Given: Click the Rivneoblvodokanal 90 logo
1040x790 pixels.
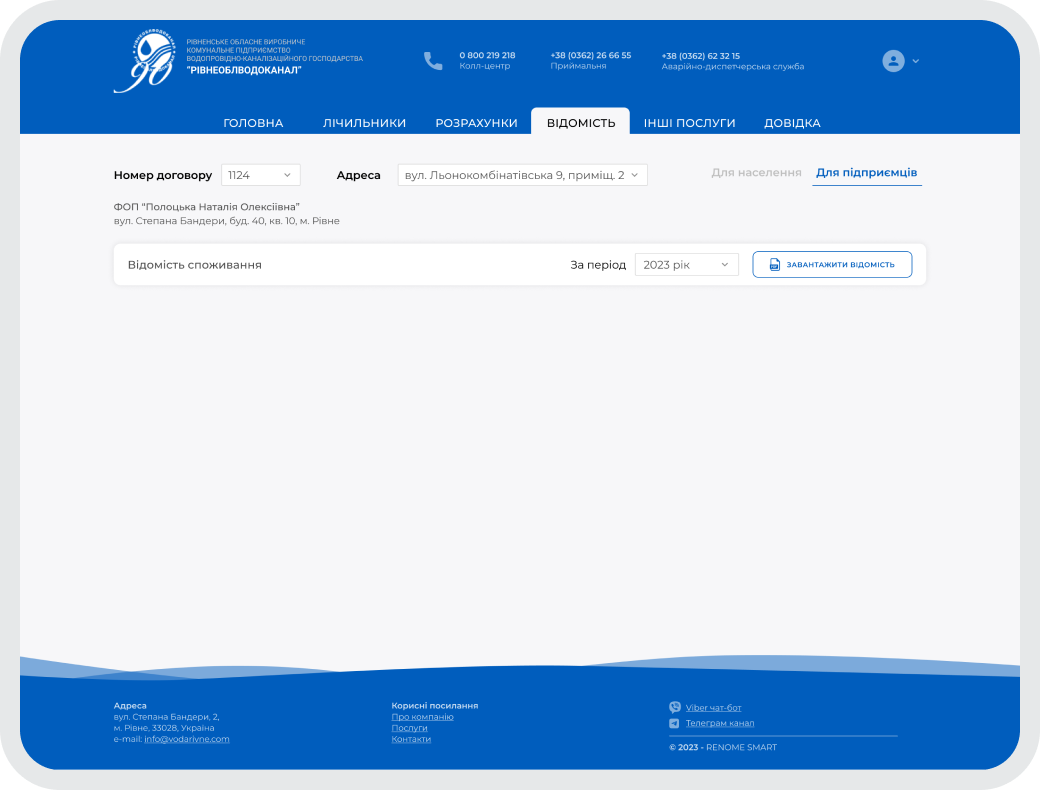Looking at the screenshot, I should point(145,60).
